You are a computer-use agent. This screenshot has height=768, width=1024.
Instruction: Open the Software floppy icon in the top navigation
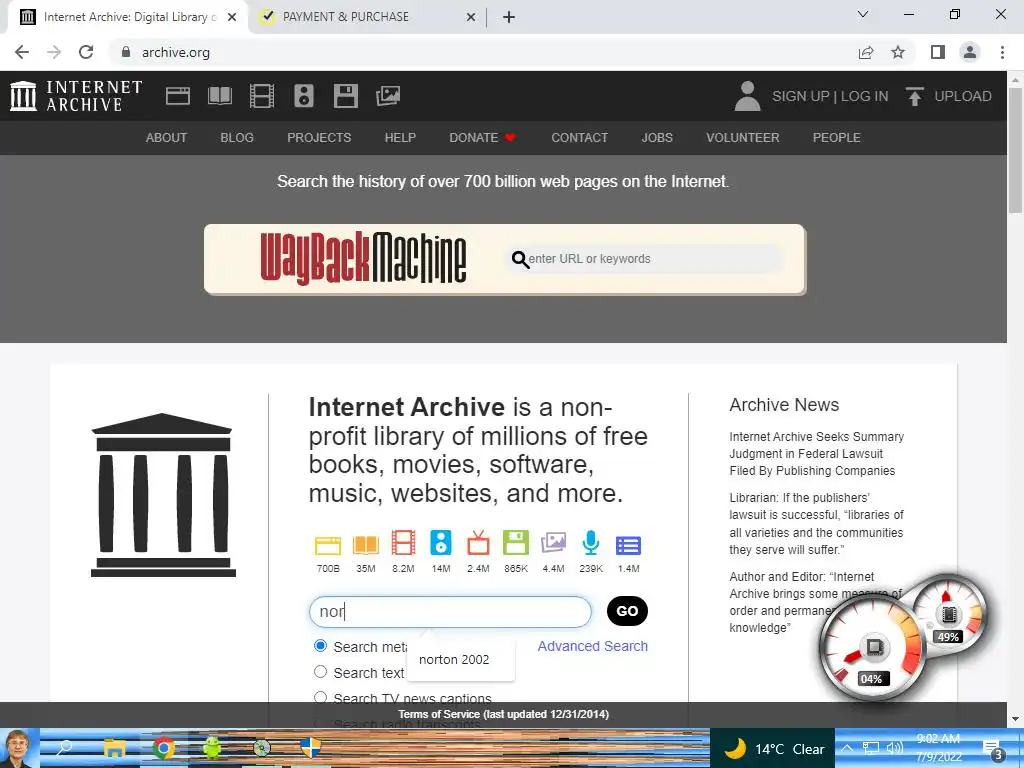345,96
